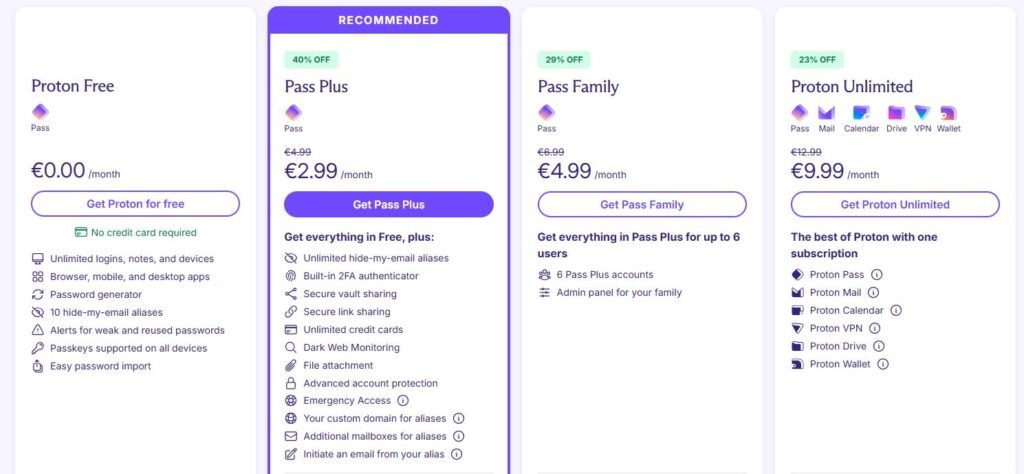
Task: Choose the Get Pass Family button
Action: point(642,204)
